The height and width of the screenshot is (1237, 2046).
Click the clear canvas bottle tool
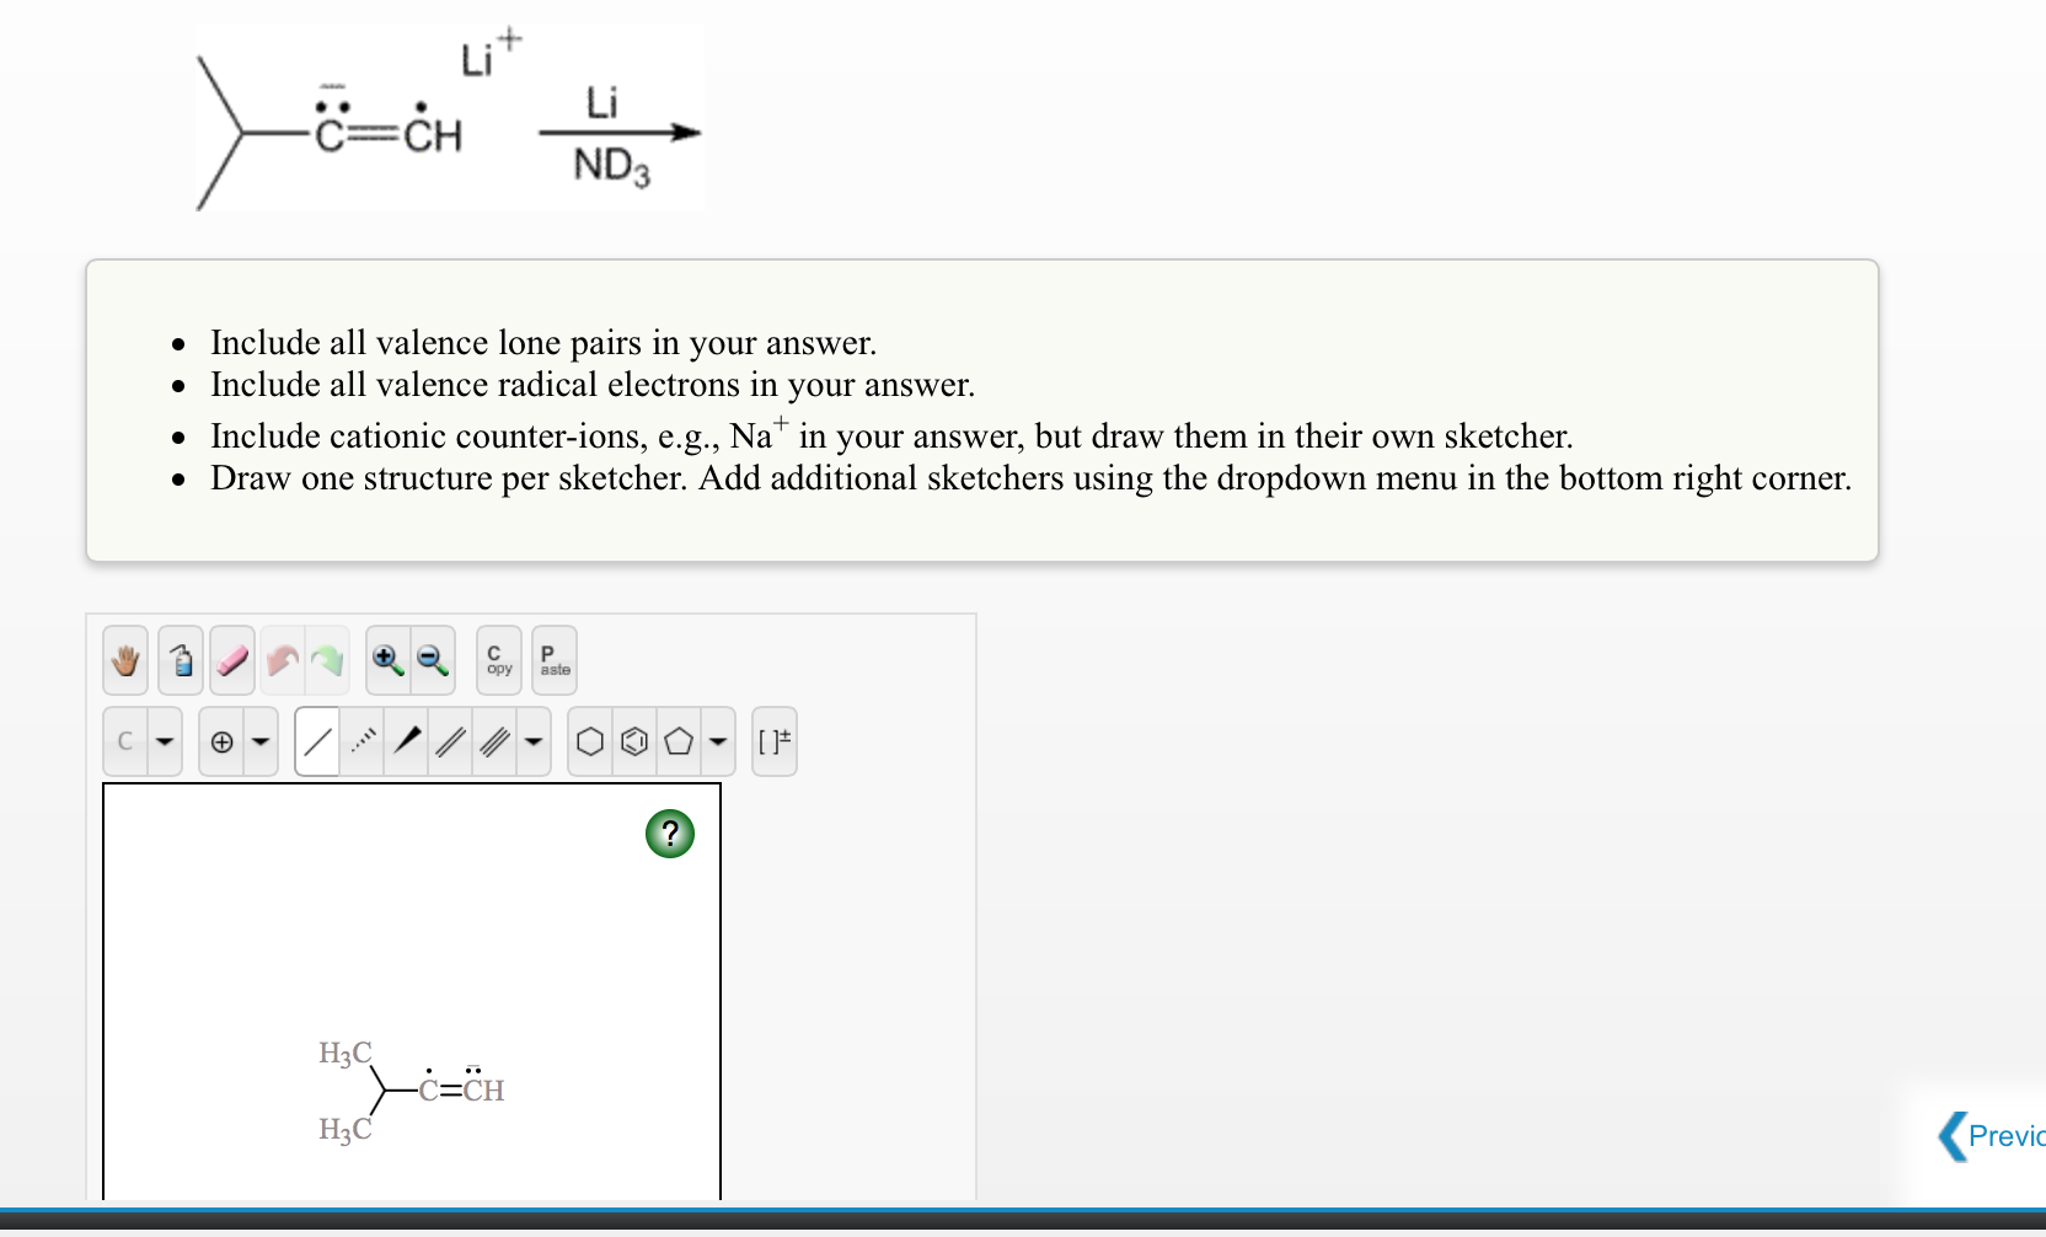(x=181, y=660)
